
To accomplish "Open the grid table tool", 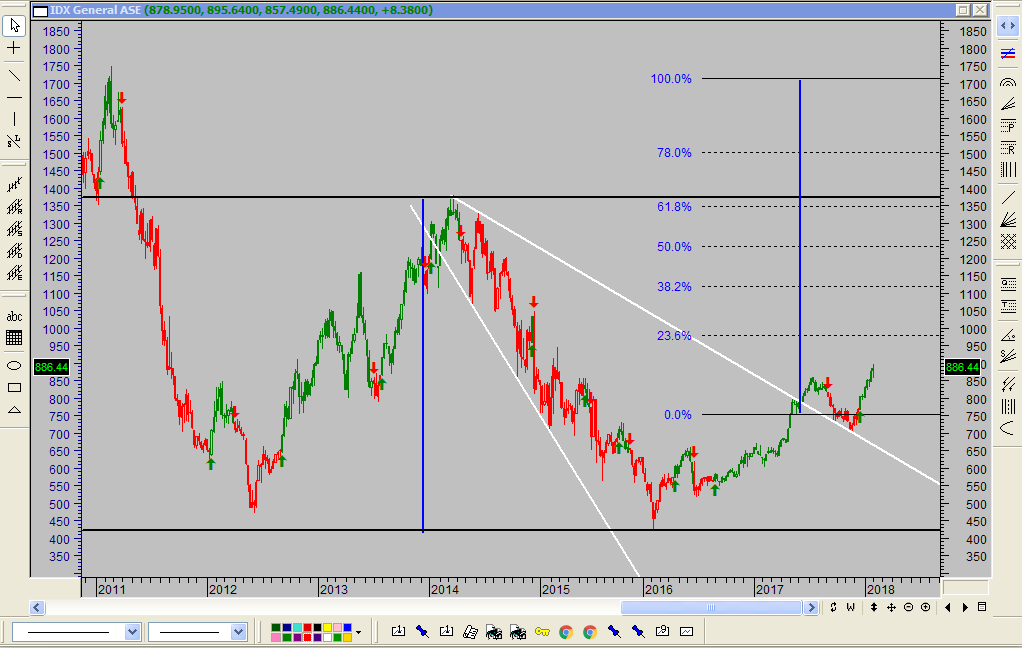I will 14,338.
